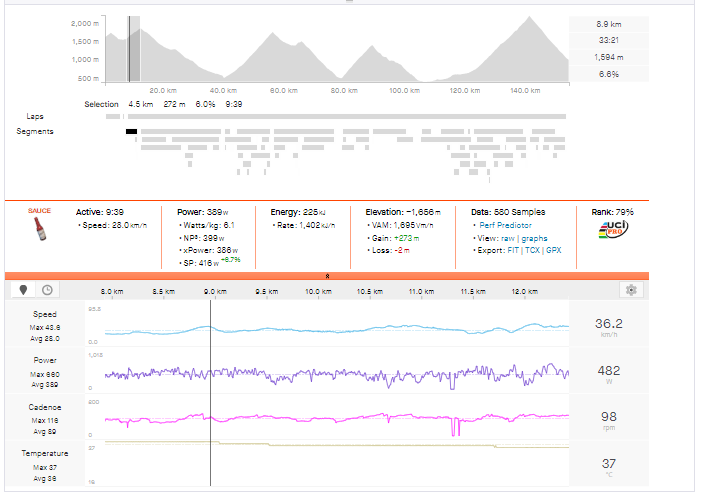Collapse the stats panel on orange bar
This screenshot has height=496, width=701.
(x=328, y=275)
